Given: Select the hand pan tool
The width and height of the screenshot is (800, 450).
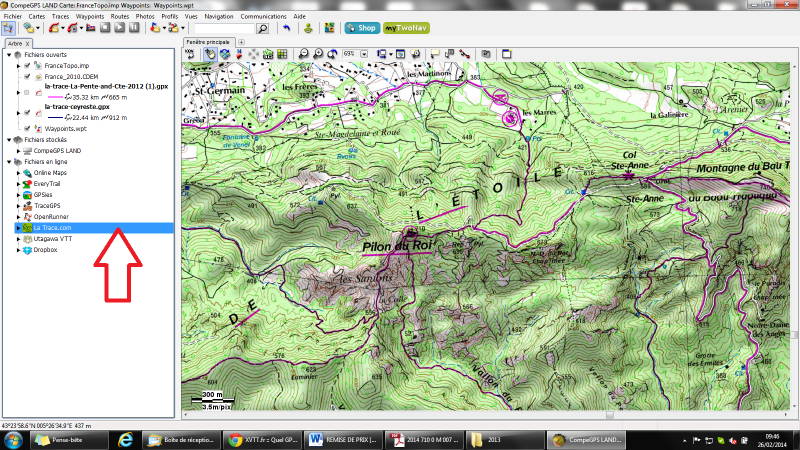Looking at the screenshot, I should (x=210, y=54).
